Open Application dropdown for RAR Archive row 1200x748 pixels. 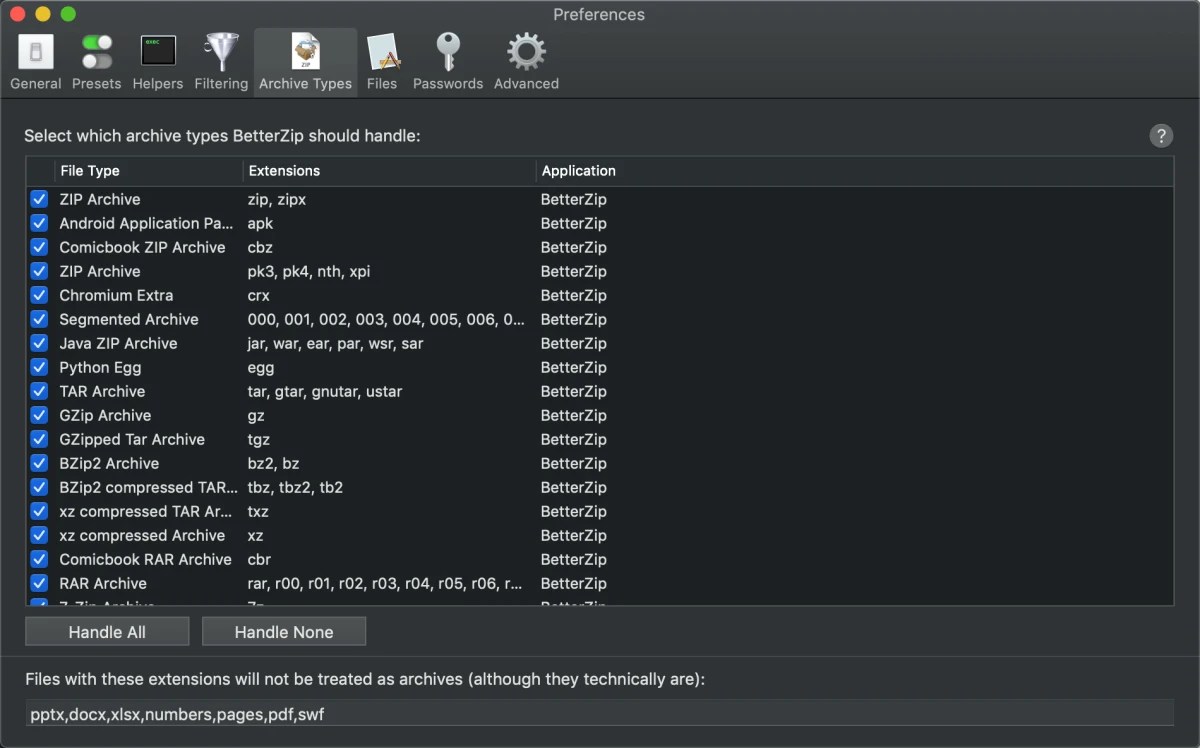point(574,583)
